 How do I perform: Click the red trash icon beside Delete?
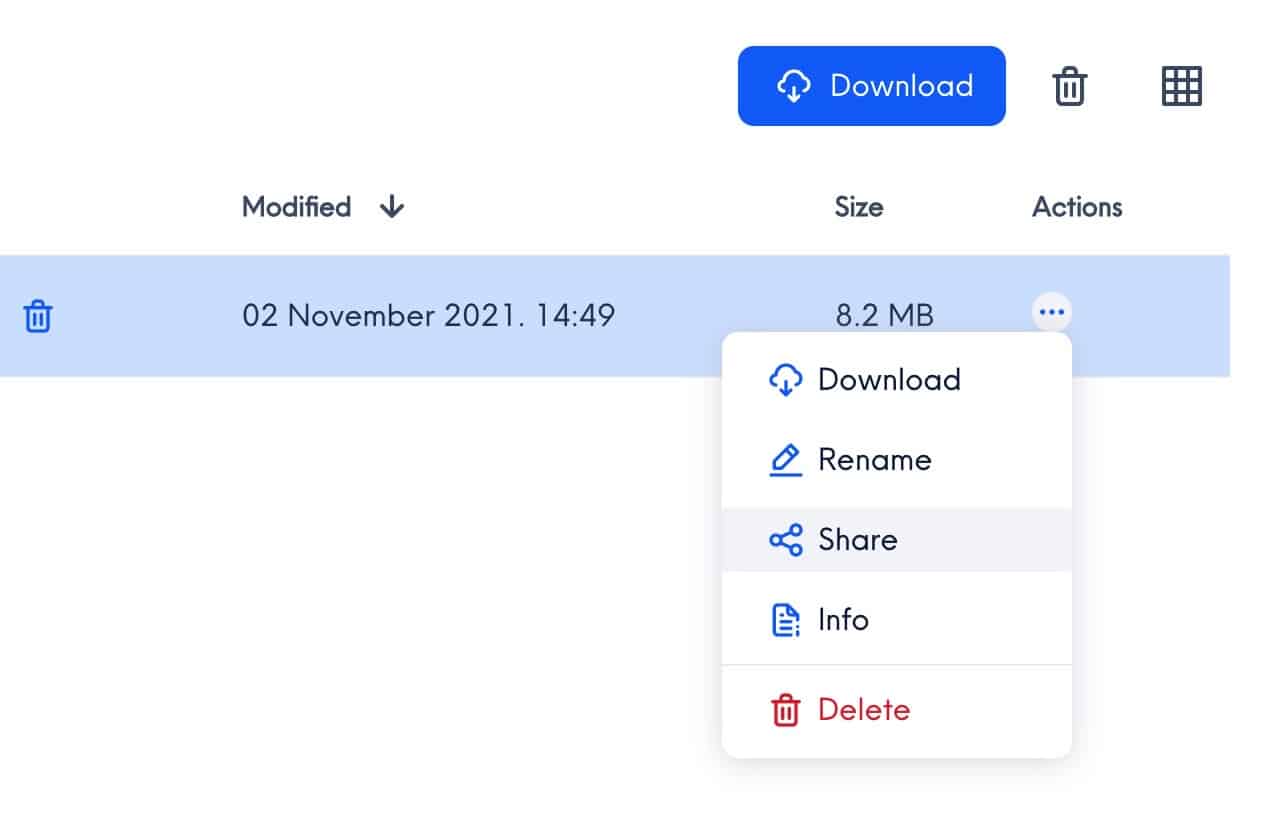tap(786, 711)
